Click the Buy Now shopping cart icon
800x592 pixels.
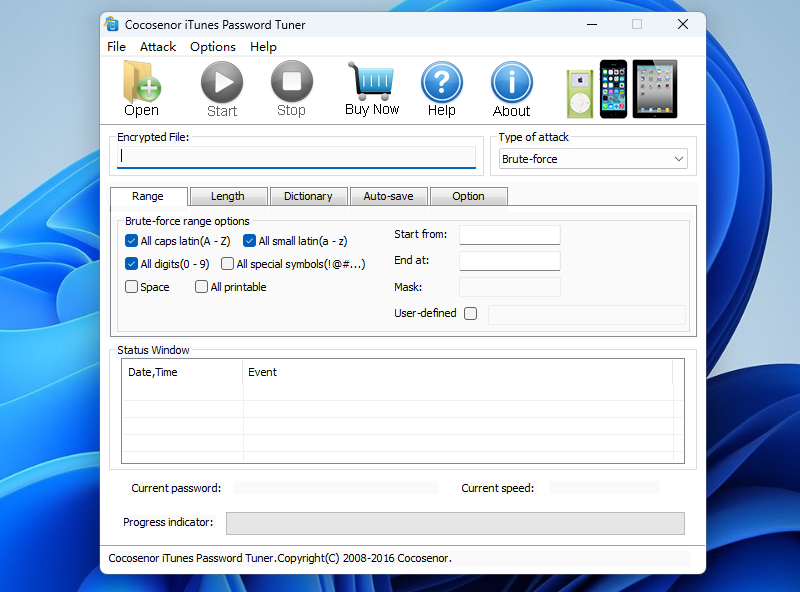pyautogui.click(x=372, y=89)
